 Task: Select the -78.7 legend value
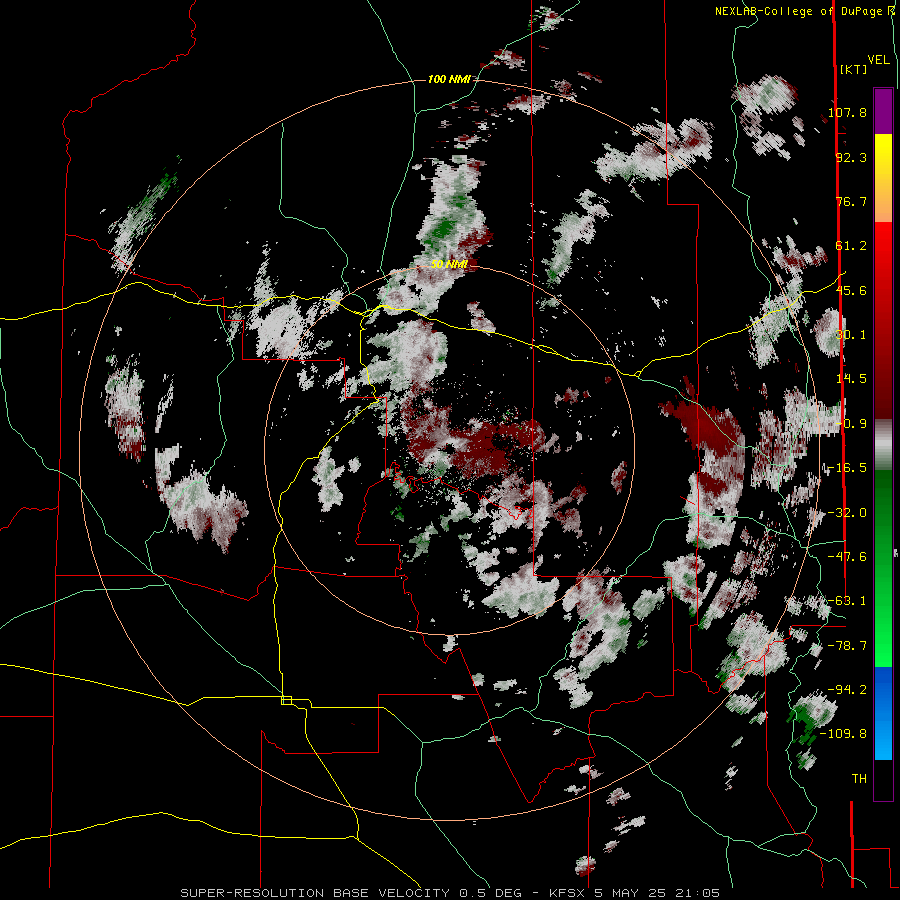click(x=847, y=646)
